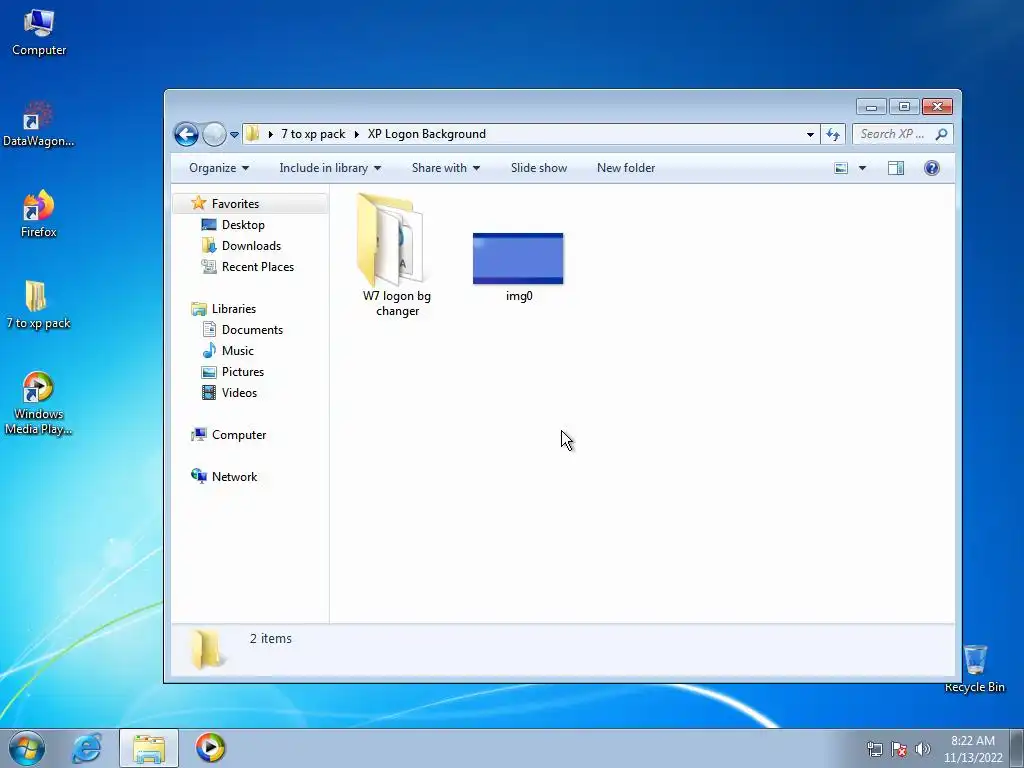This screenshot has width=1024, height=768.
Task: Open the 'Share with' menu
Action: point(445,168)
